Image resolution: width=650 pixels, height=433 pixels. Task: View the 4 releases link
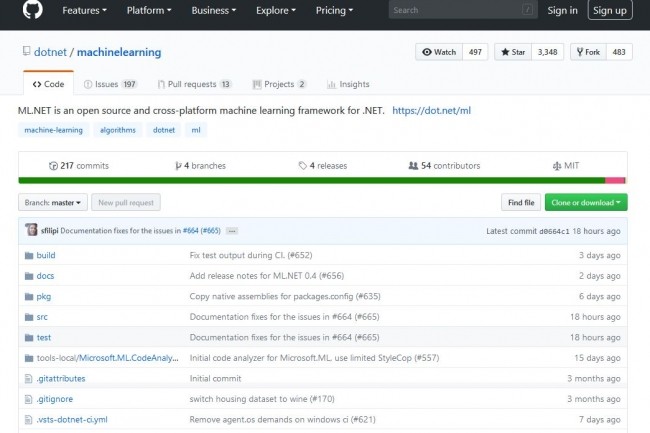click(x=323, y=166)
